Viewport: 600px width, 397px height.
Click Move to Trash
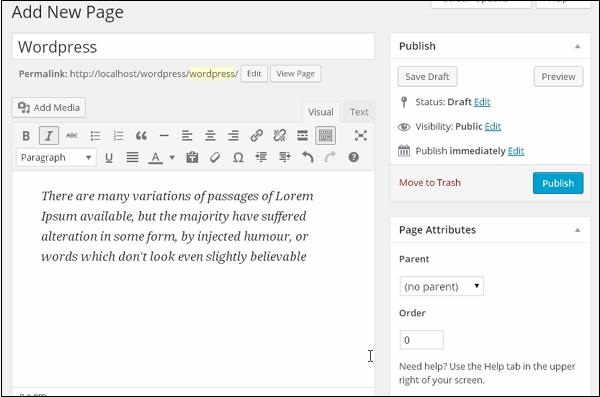(x=430, y=183)
